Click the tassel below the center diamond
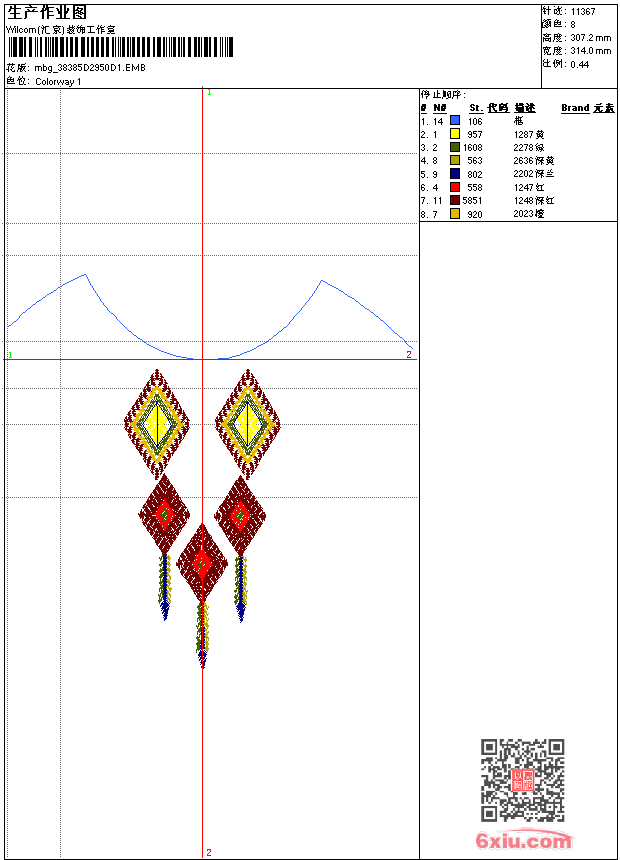 point(202,635)
